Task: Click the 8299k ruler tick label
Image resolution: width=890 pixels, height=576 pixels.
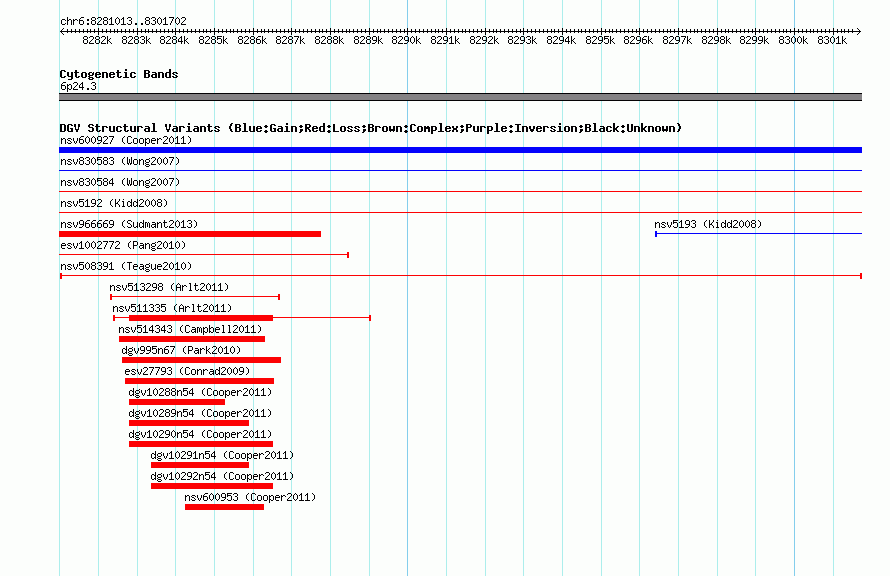Action: click(x=754, y=40)
